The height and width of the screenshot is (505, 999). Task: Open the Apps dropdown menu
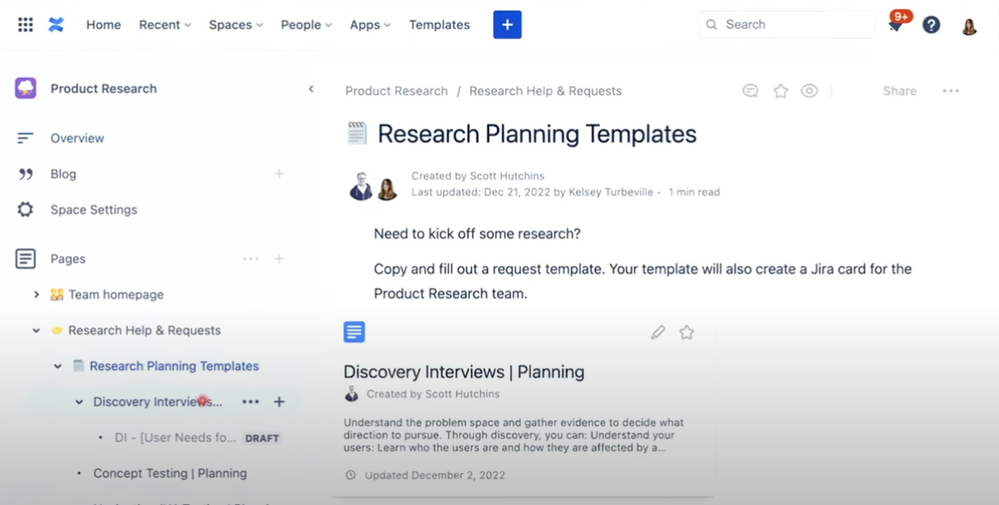click(370, 25)
